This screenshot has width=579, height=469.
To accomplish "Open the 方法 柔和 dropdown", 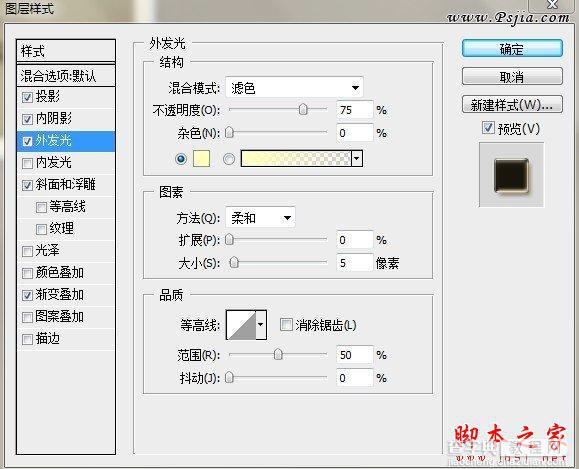I will [x=260, y=218].
